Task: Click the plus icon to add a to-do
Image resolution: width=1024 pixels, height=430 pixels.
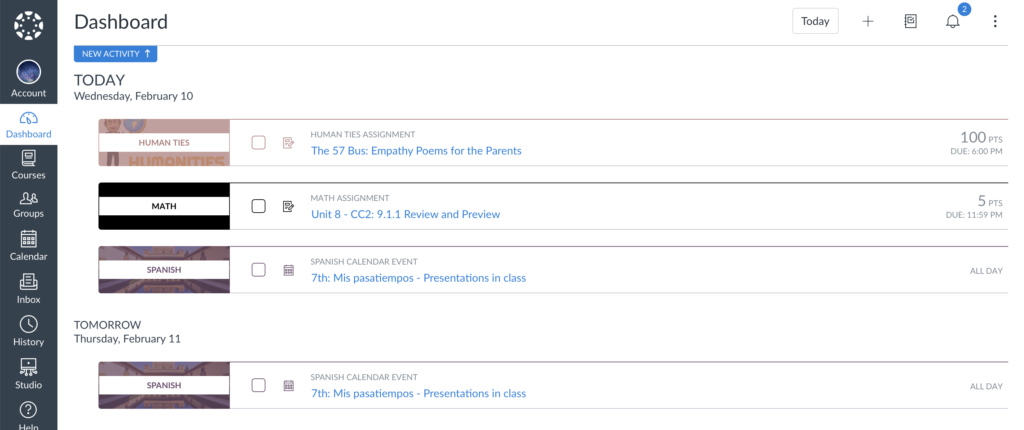Action: [867, 22]
